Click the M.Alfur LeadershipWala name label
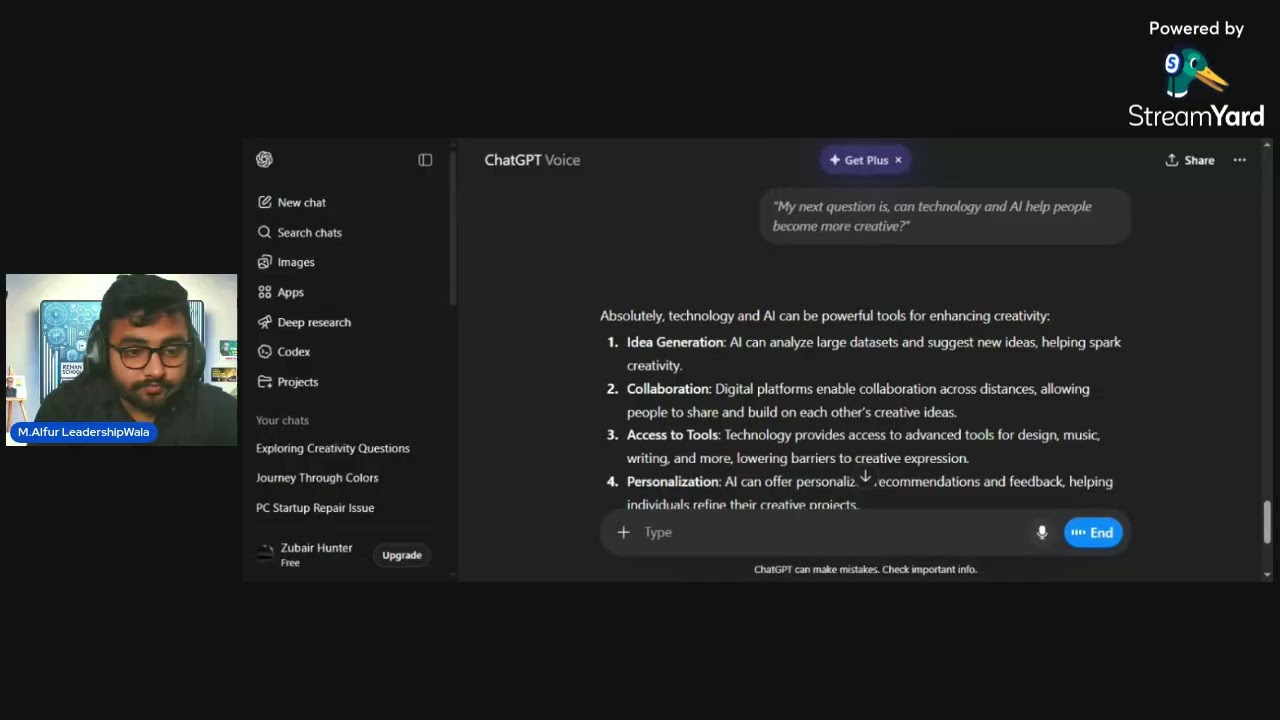1280x720 pixels. pos(84,432)
